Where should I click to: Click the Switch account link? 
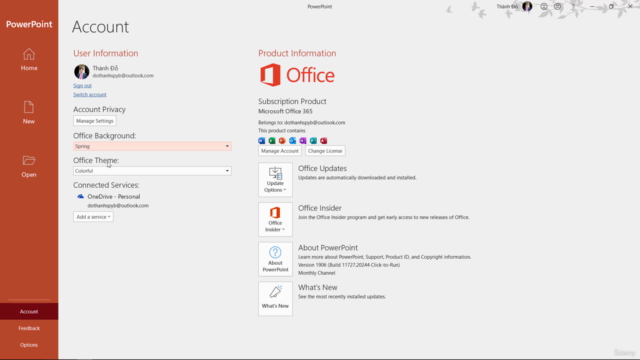(90, 94)
